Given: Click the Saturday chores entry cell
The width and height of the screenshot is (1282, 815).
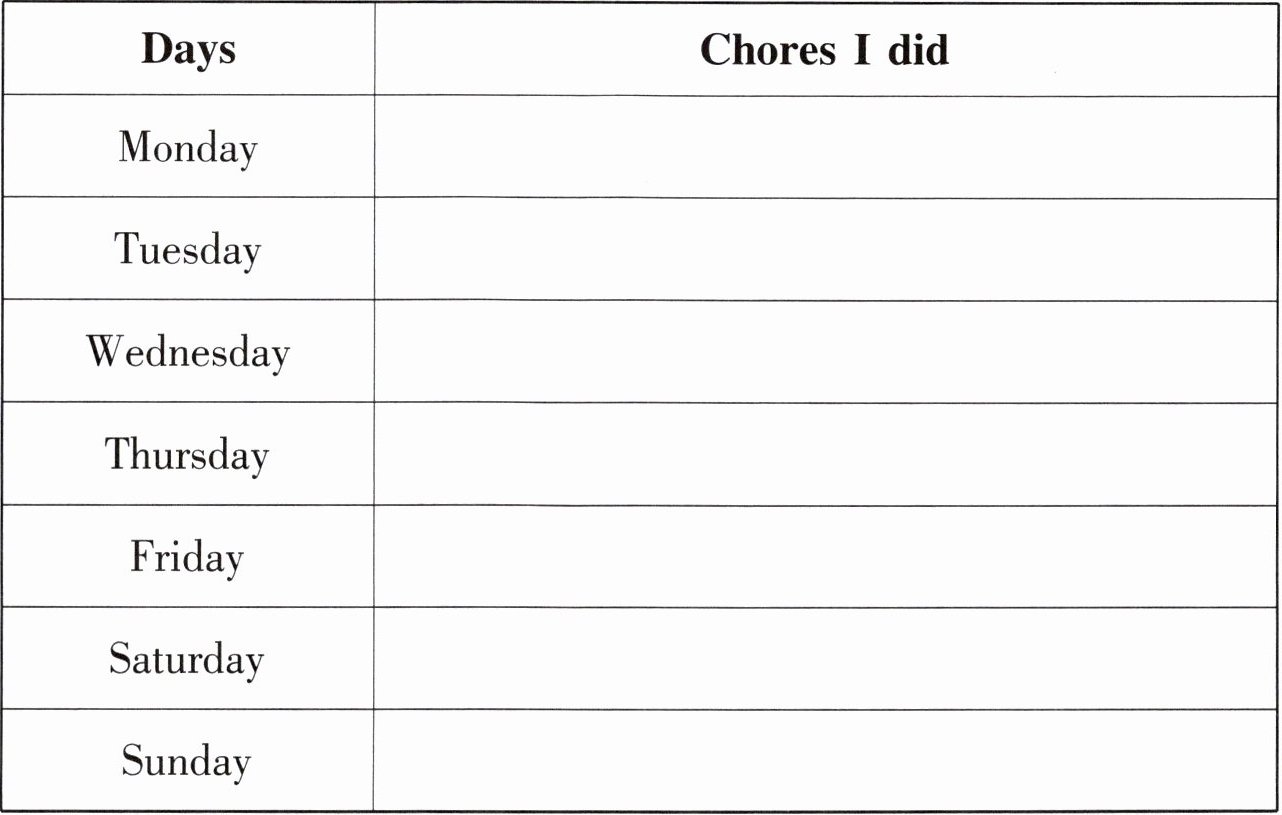Looking at the screenshot, I should coord(826,659).
